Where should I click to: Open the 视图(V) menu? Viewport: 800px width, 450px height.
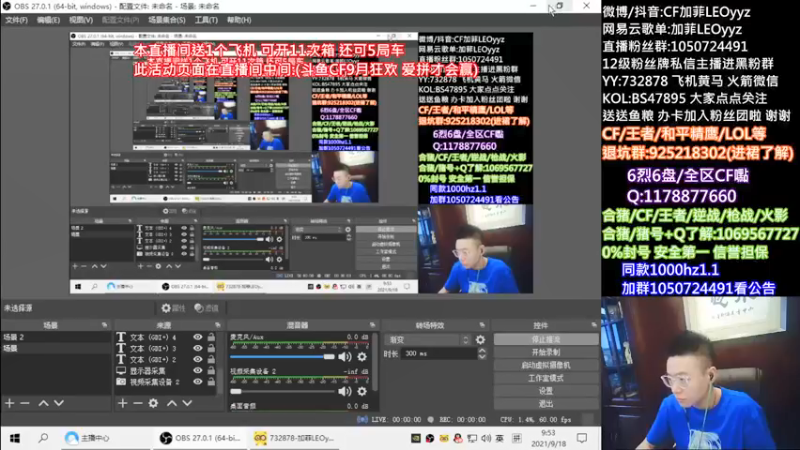tap(81, 20)
